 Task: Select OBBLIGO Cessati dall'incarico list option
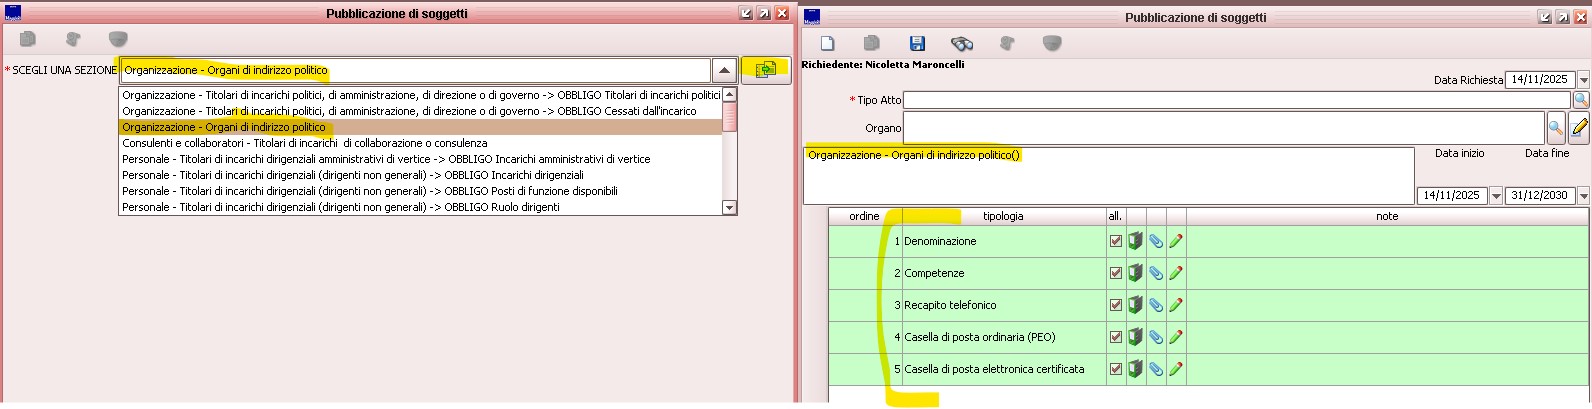[409, 111]
